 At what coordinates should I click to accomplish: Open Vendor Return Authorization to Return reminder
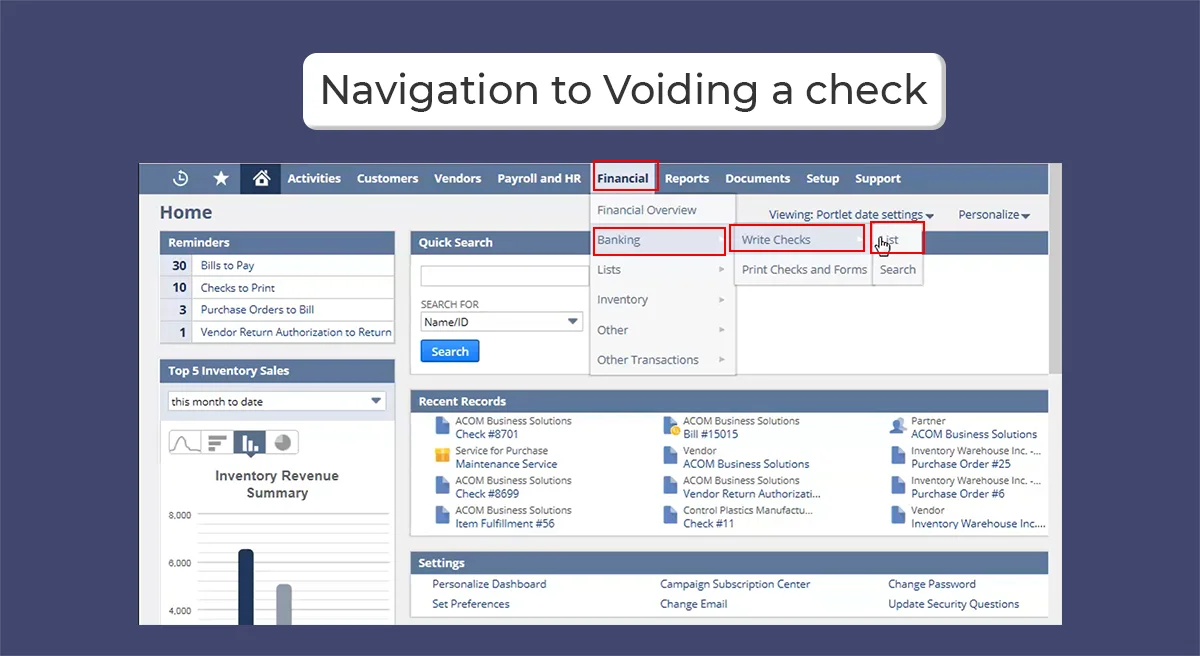point(296,332)
